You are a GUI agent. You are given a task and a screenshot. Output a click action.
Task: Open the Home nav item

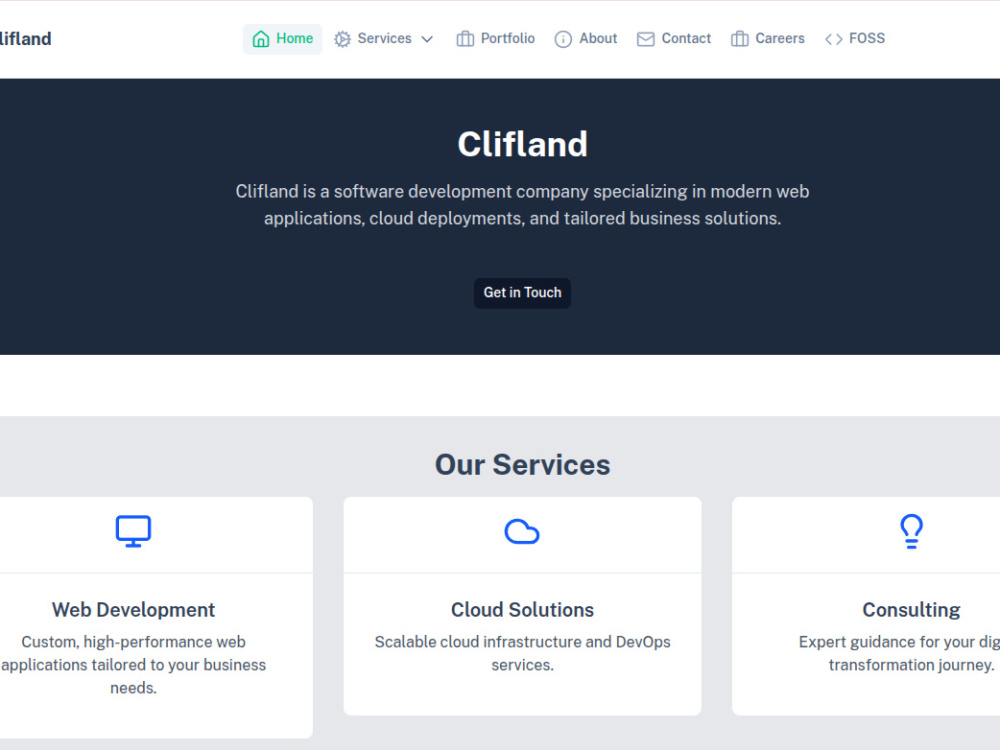click(283, 39)
